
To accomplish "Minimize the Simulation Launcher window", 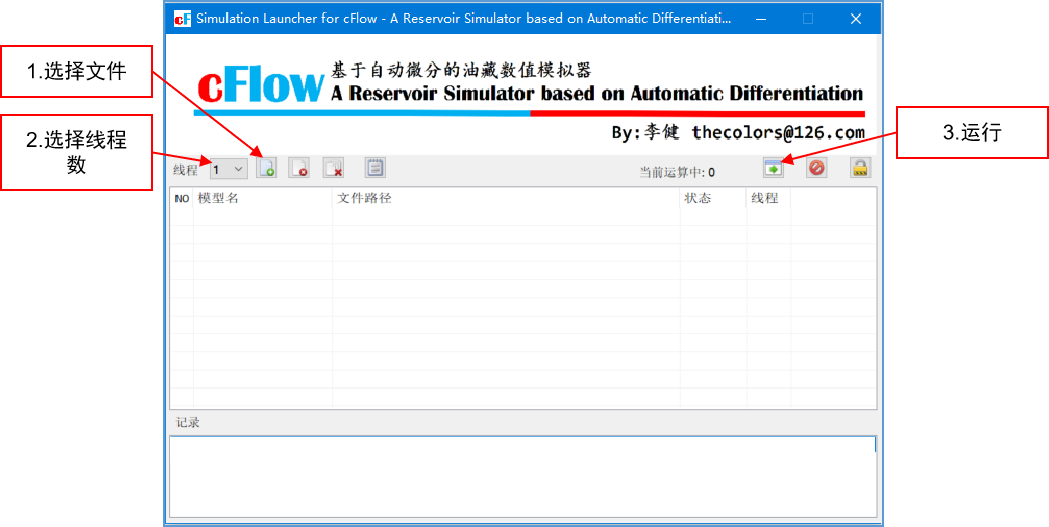I will click(x=760, y=19).
